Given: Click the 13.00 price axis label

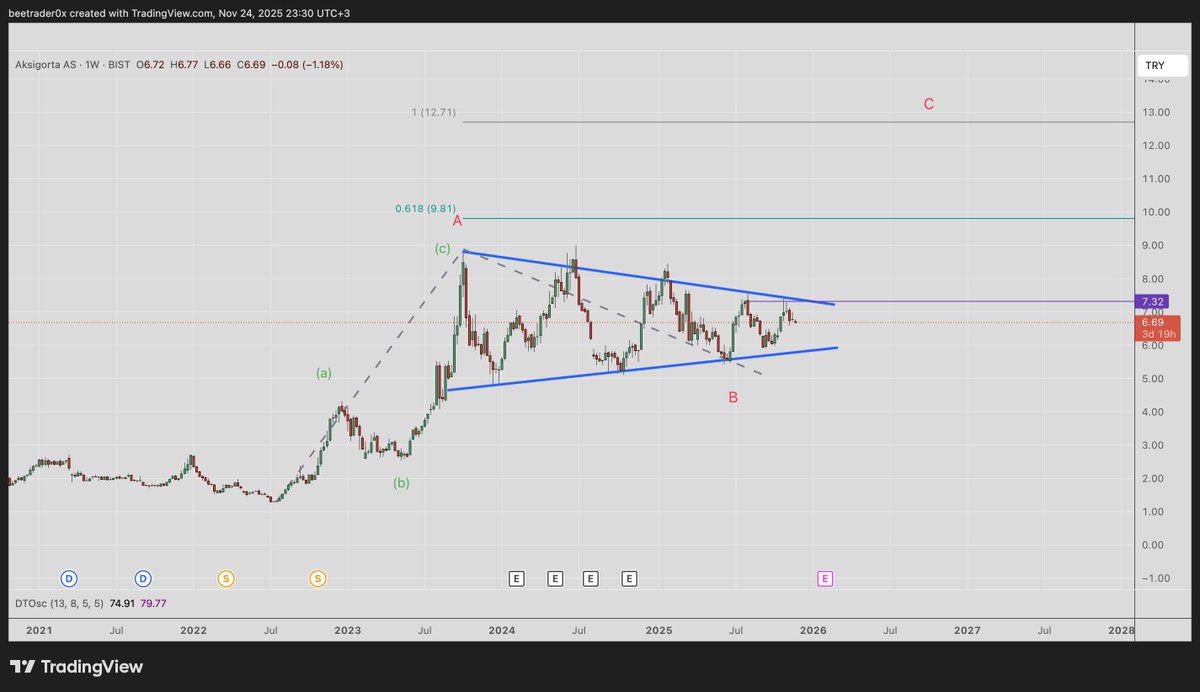Looking at the screenshot, I should 1157,112.
